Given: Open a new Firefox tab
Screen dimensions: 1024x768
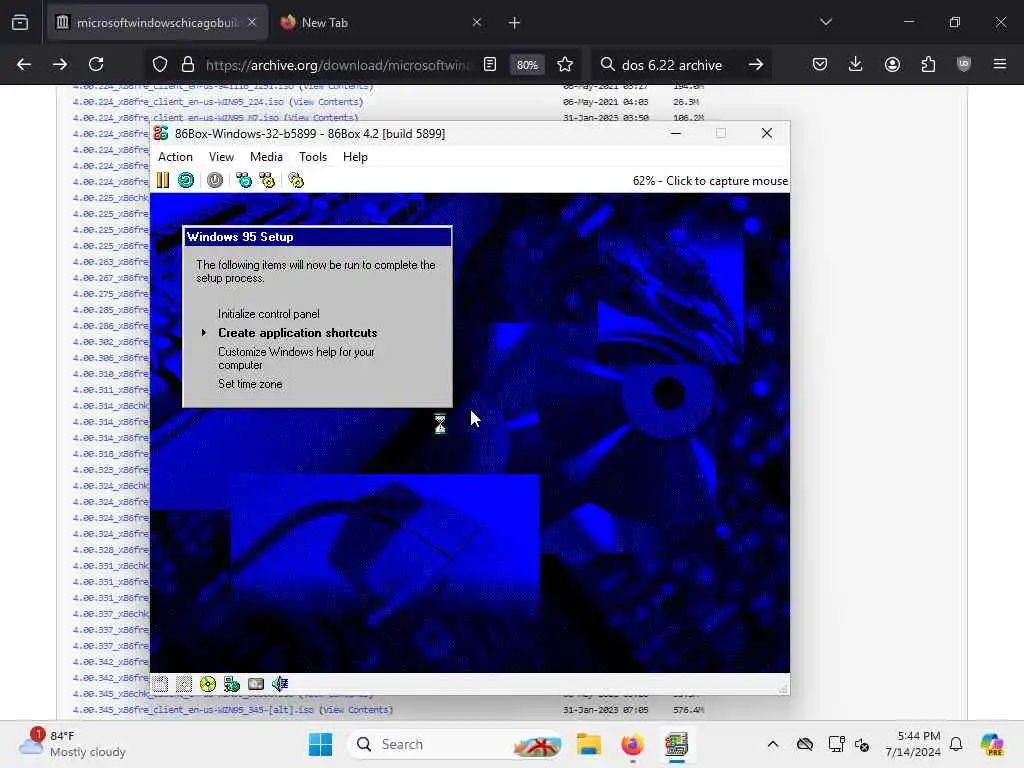Looking at the screenshot, I should pos(515,23).
